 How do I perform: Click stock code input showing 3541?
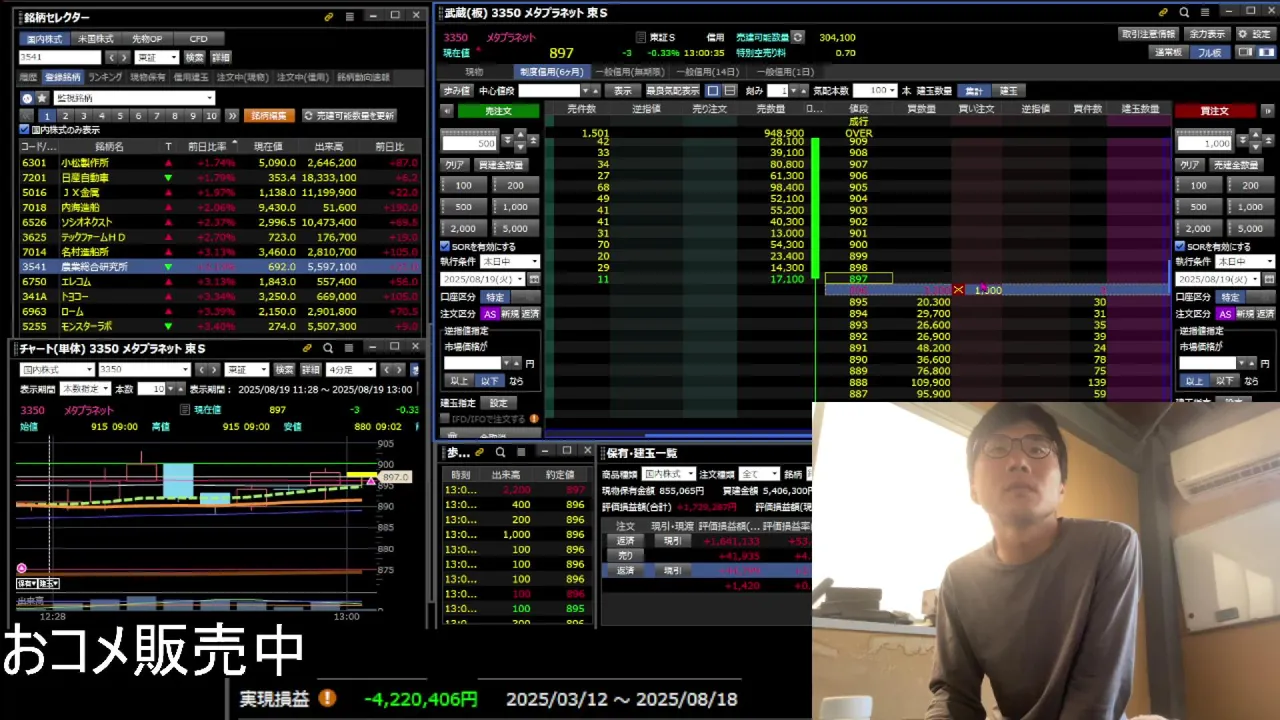tap(60, 57)
